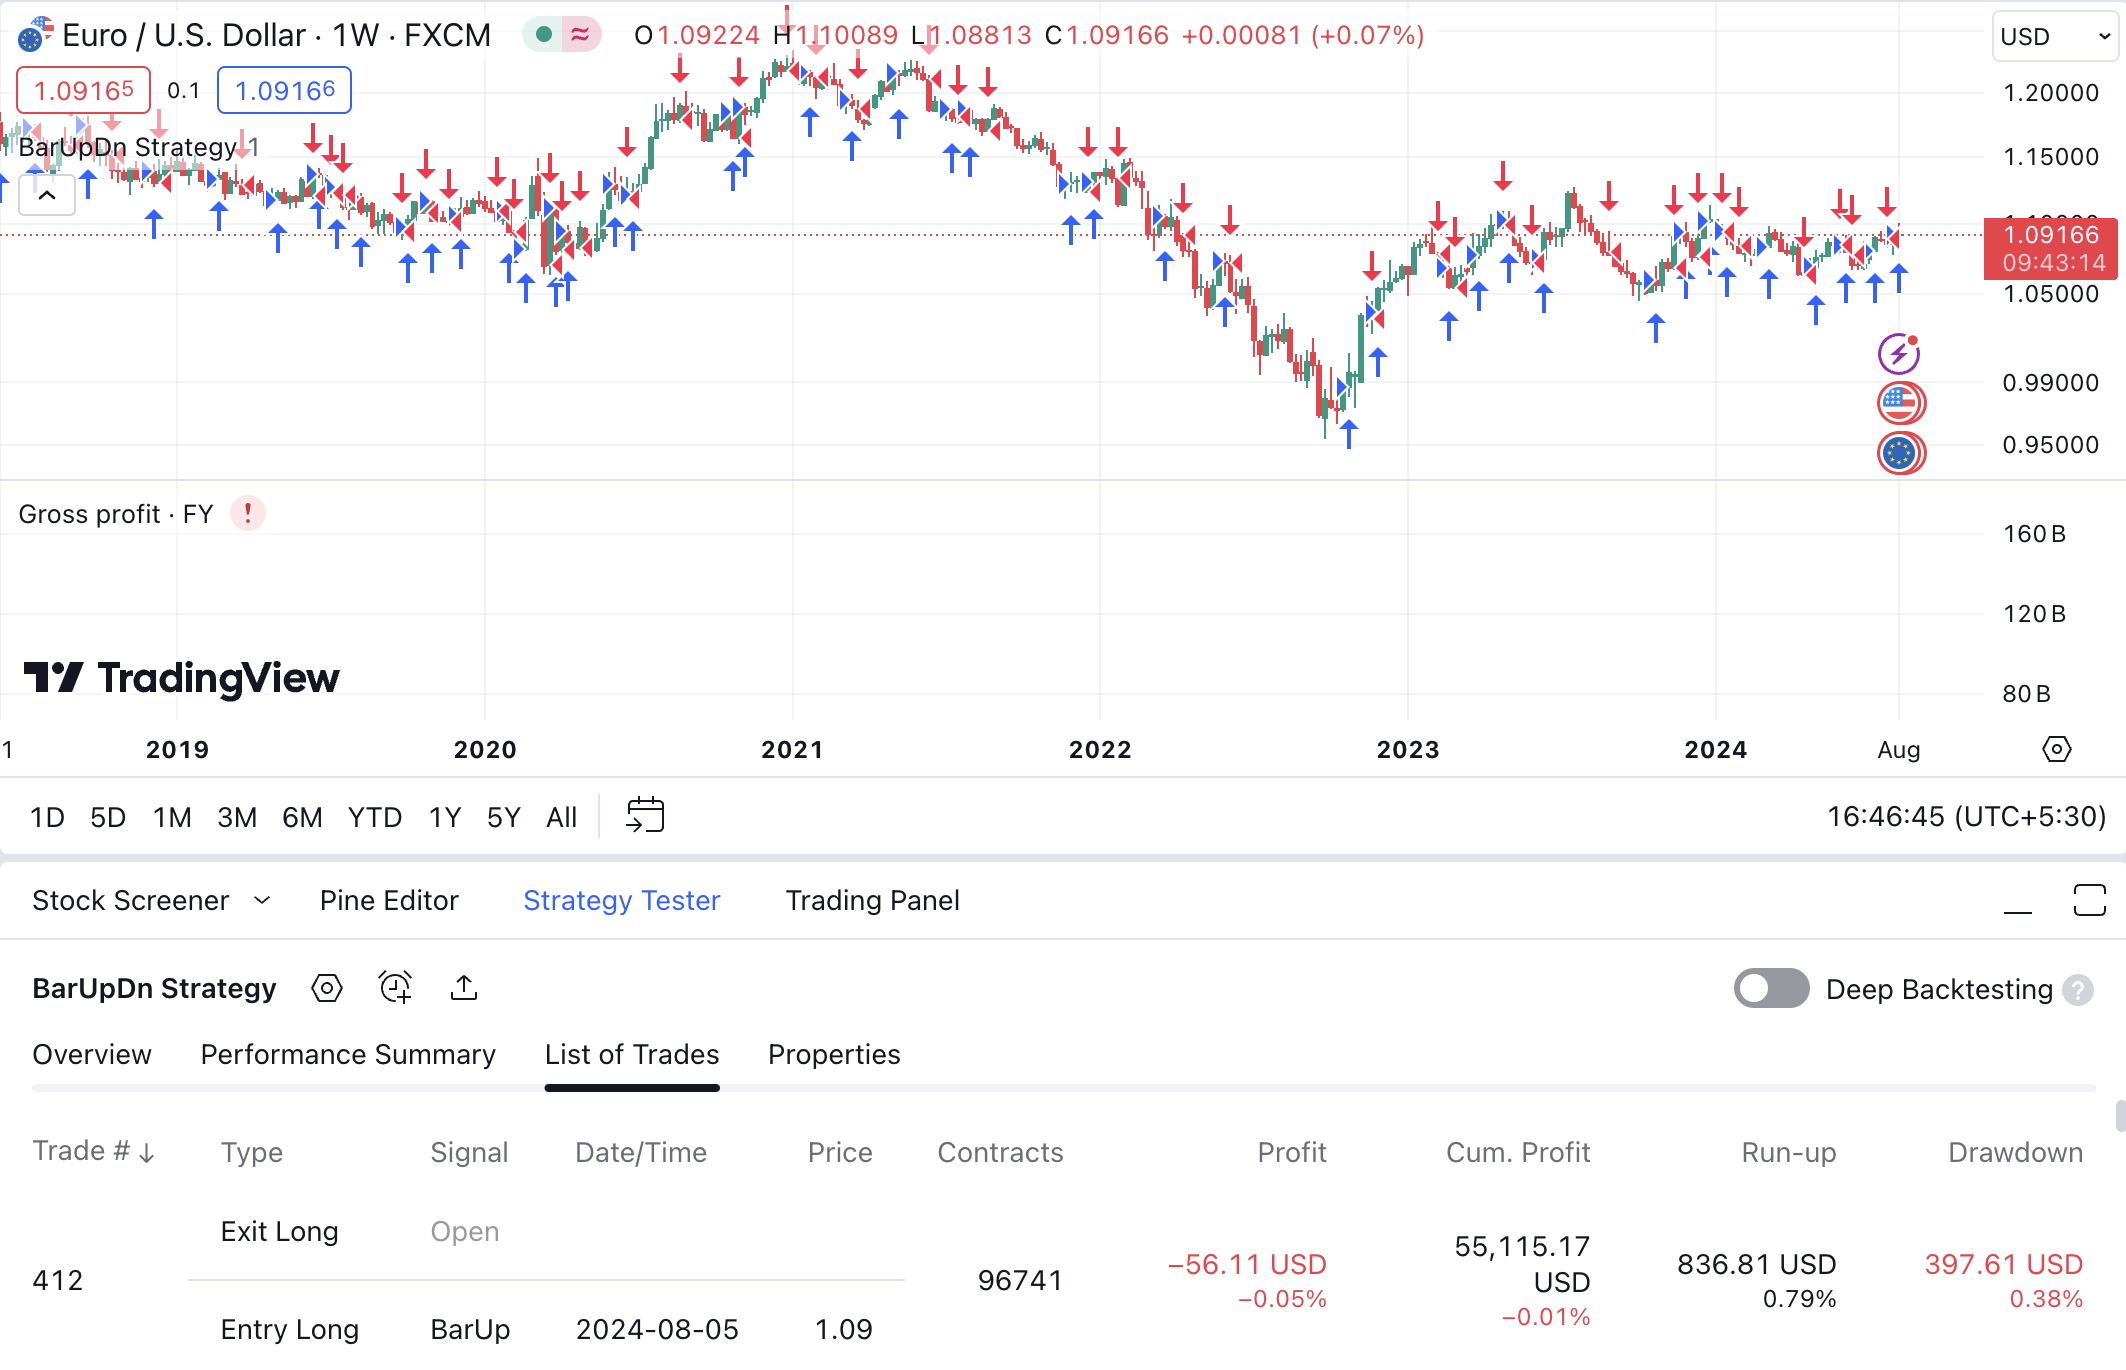Maximize the Strategy Tester panel
Image resolution: width=2126 pixels, height=1370 pixels.
coord(2090,900)
